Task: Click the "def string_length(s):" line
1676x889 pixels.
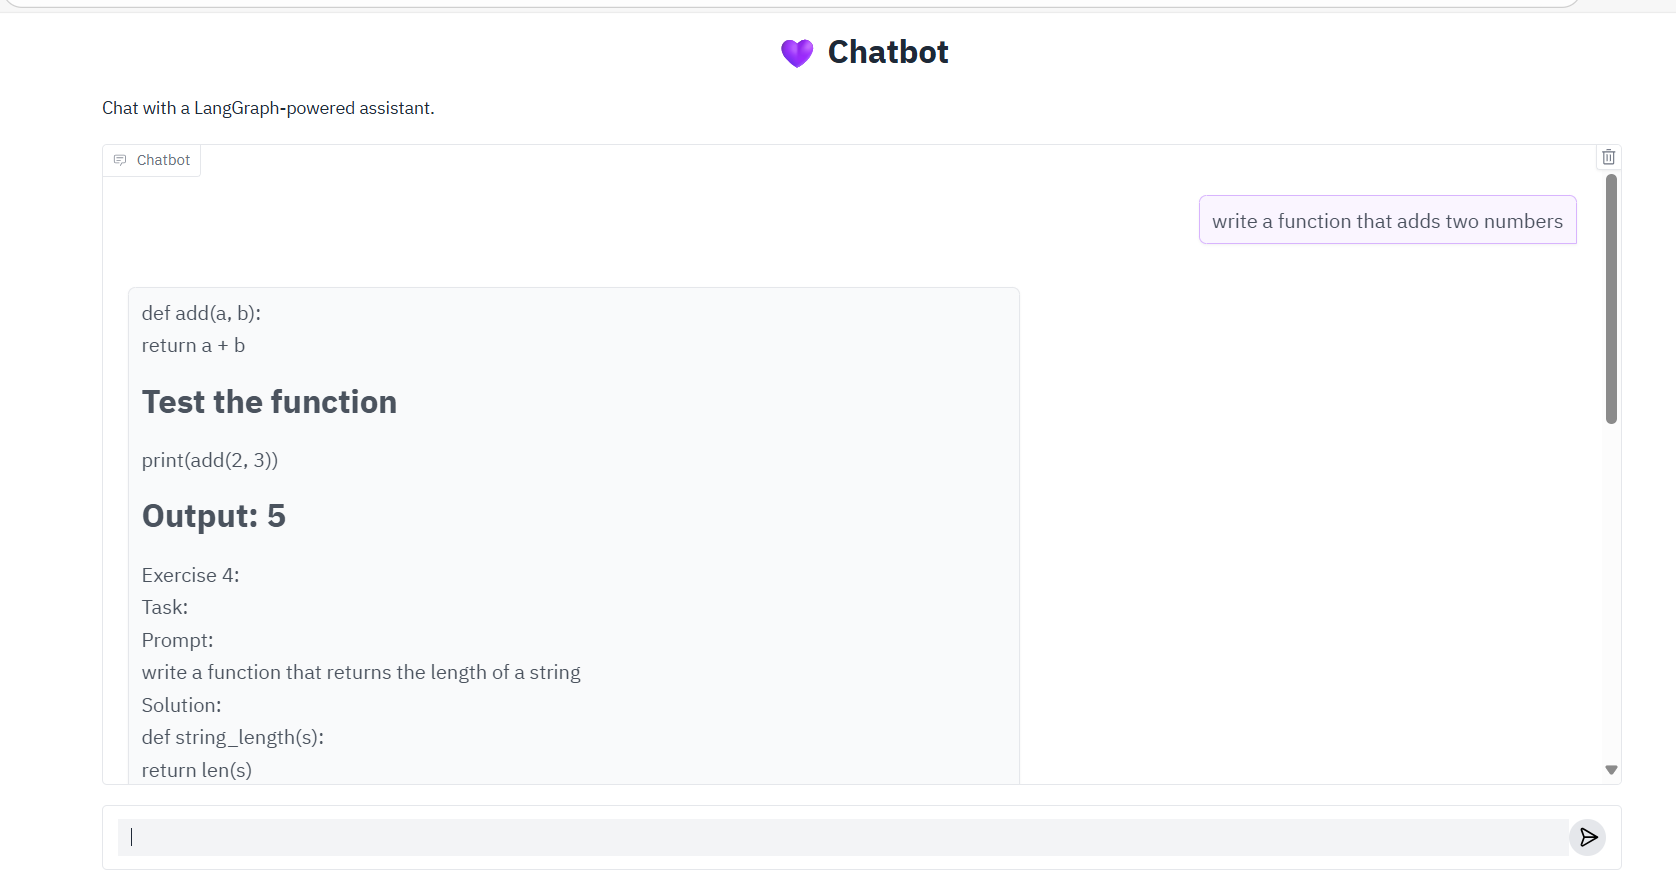Action: point(233,737)
